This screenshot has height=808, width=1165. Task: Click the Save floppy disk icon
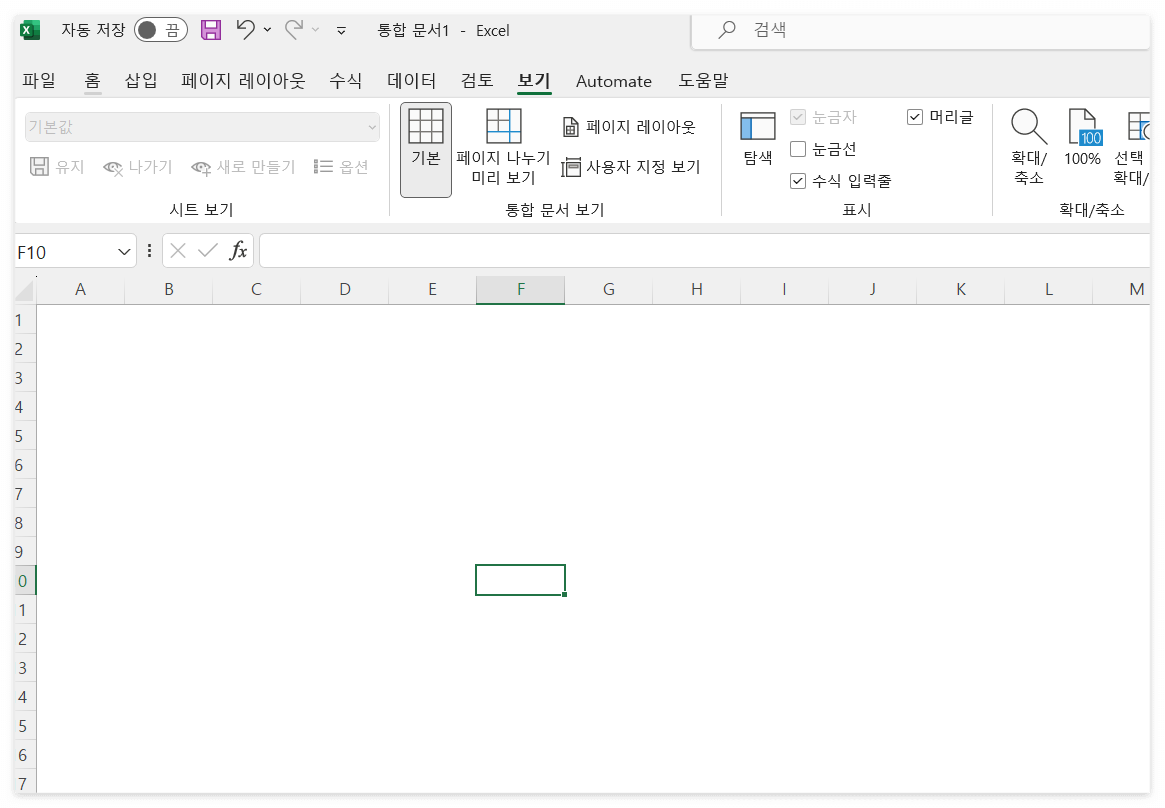(211, 30)
